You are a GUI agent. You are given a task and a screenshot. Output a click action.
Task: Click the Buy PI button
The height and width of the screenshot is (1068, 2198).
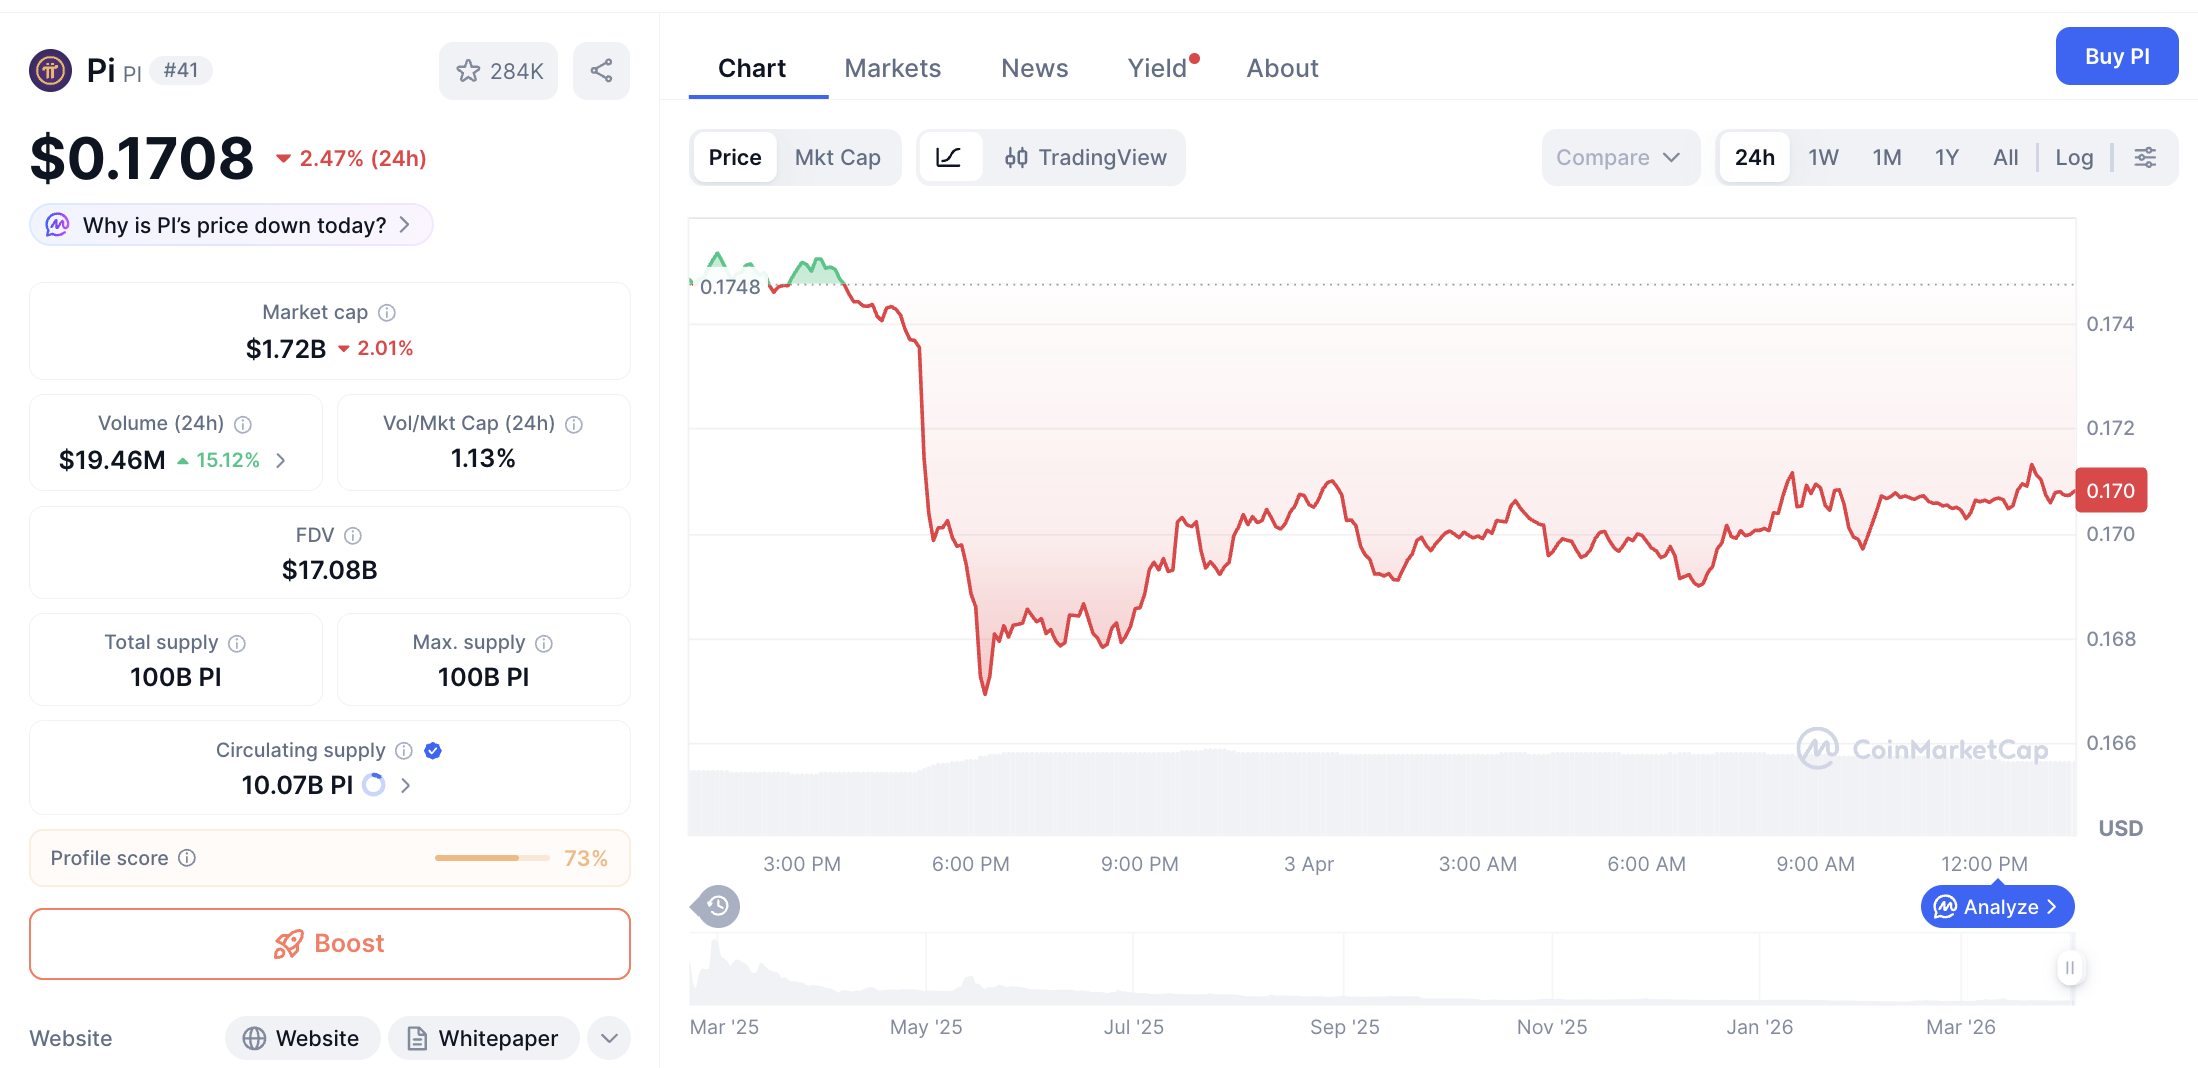point(2116,56)
